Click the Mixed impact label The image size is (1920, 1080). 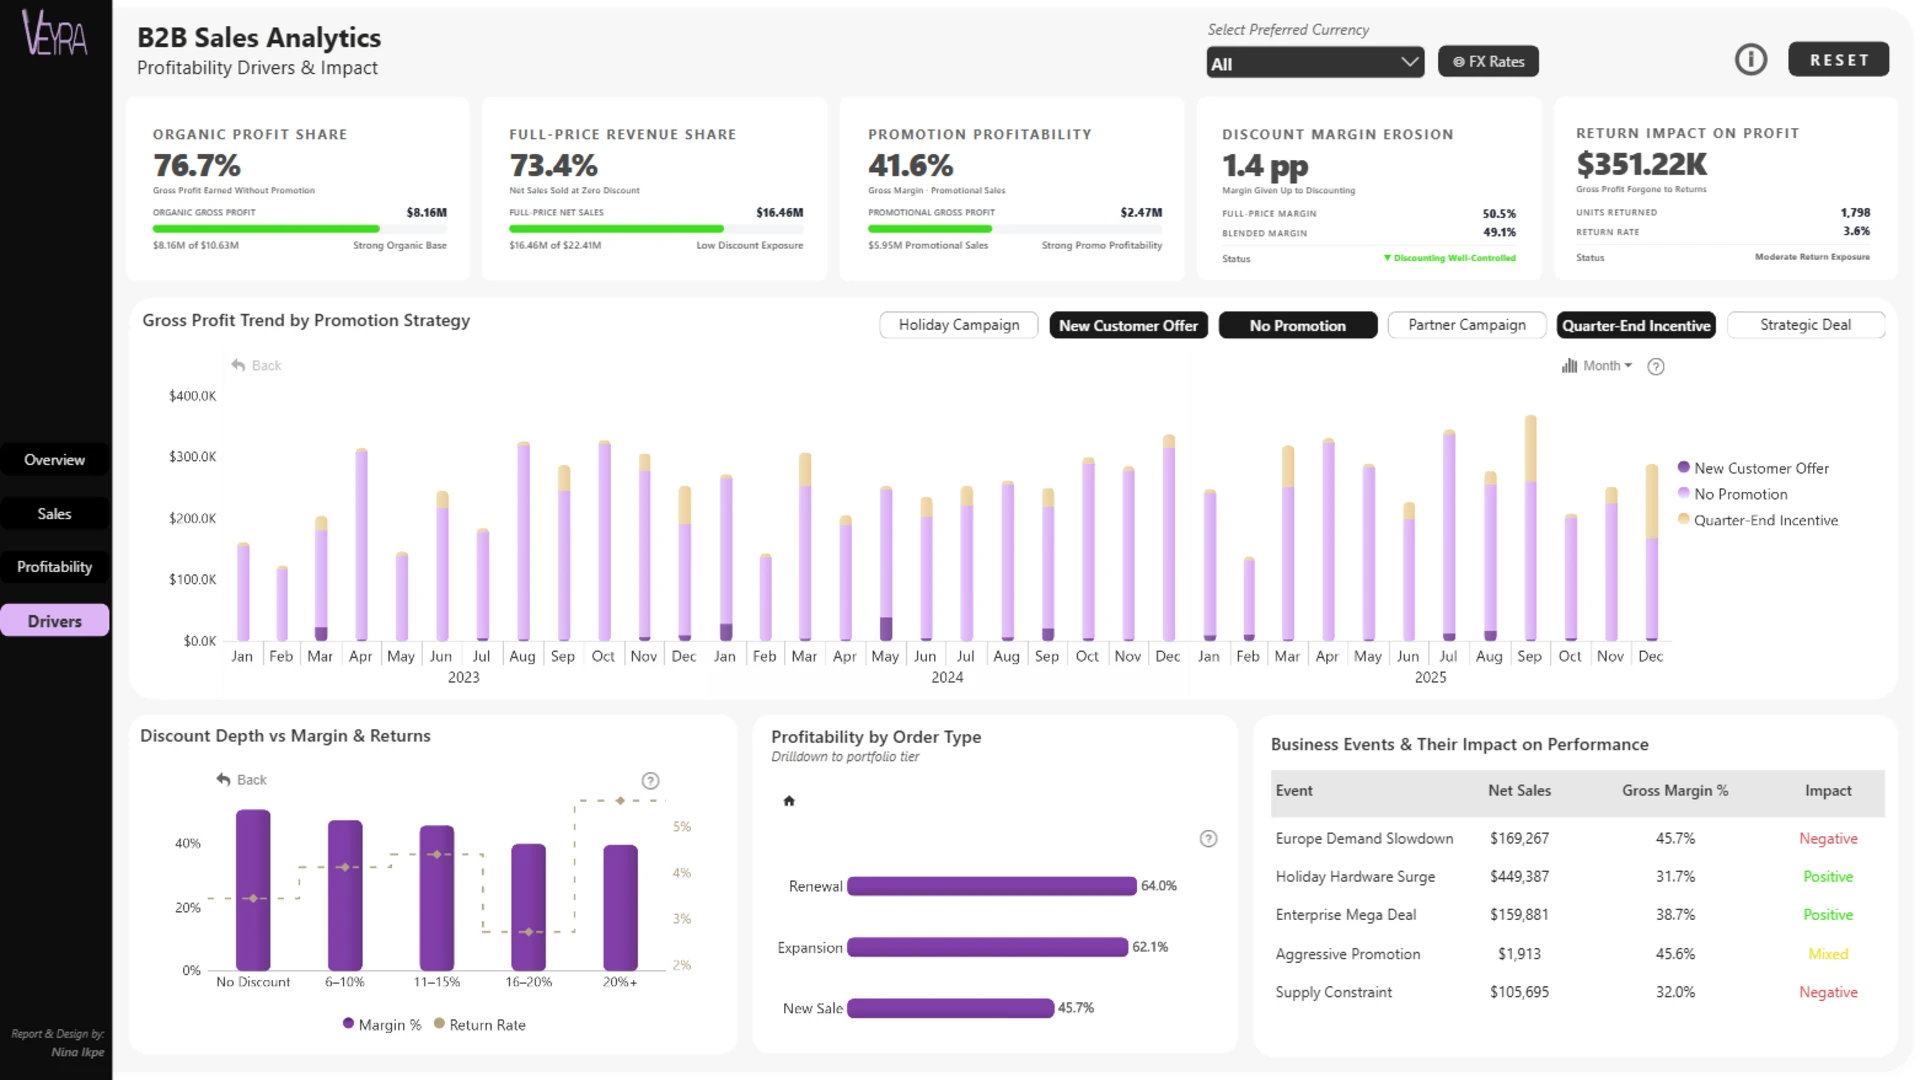click(x=1828, y=954)
